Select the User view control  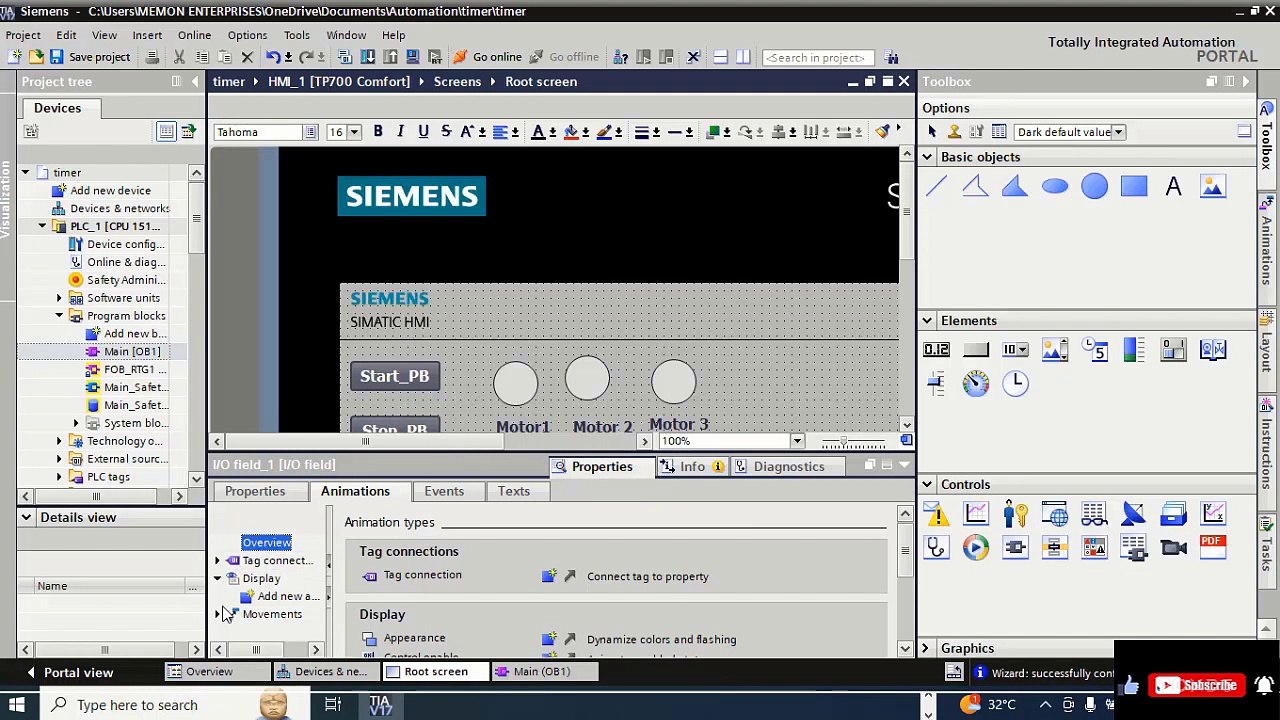coord(1015,514)
